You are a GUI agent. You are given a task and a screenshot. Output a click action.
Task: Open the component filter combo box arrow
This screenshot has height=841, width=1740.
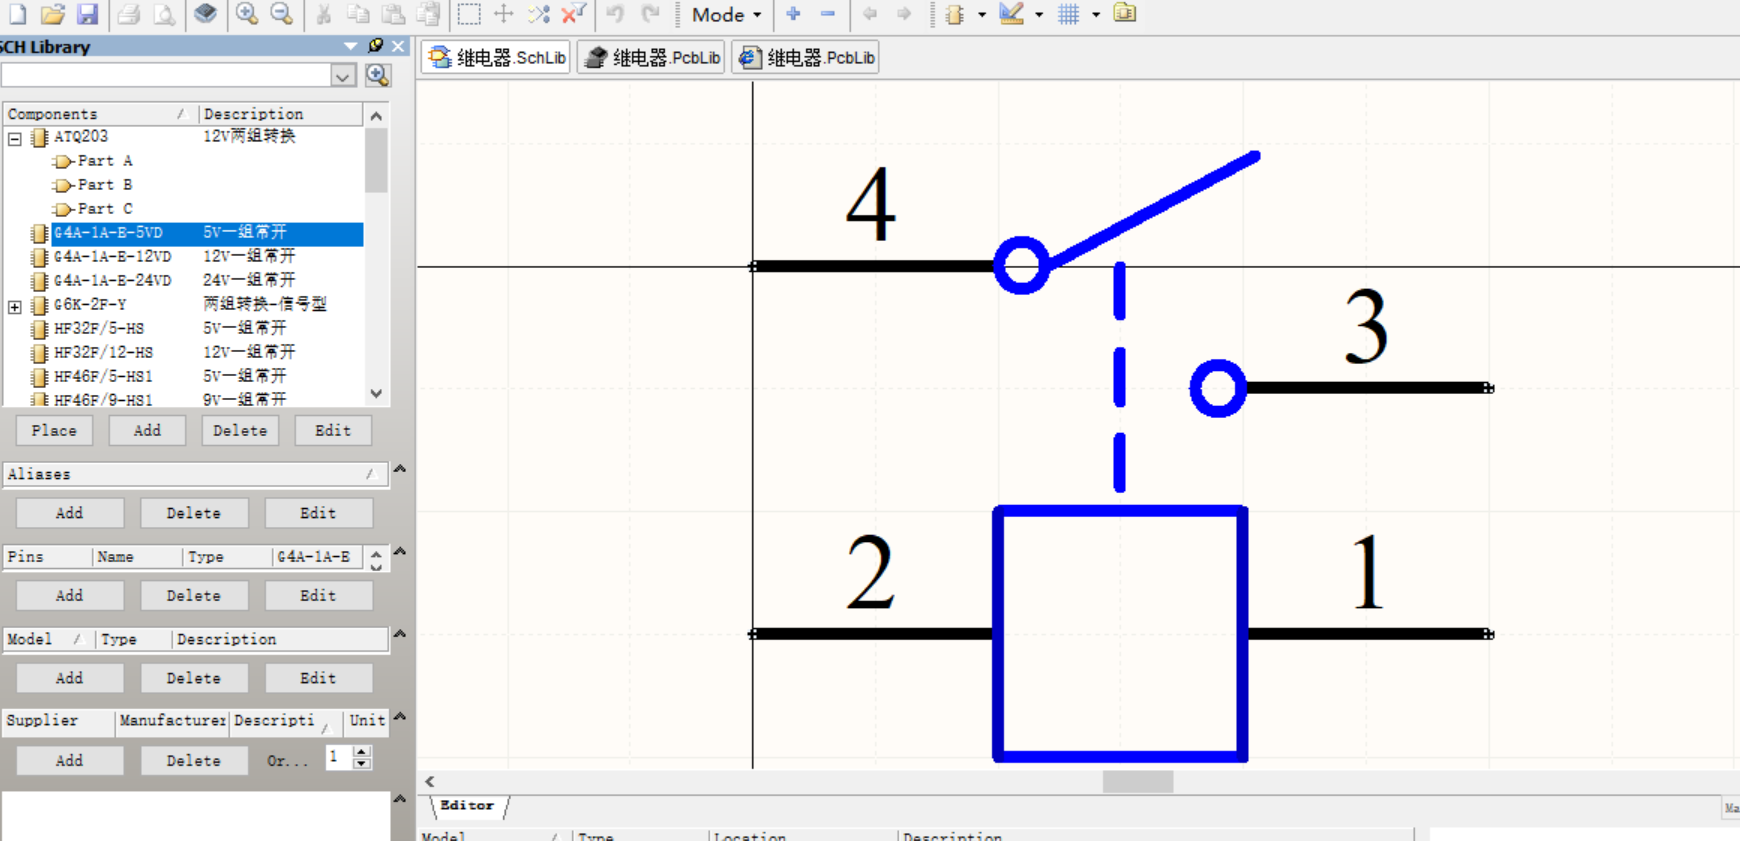(343, 76)
